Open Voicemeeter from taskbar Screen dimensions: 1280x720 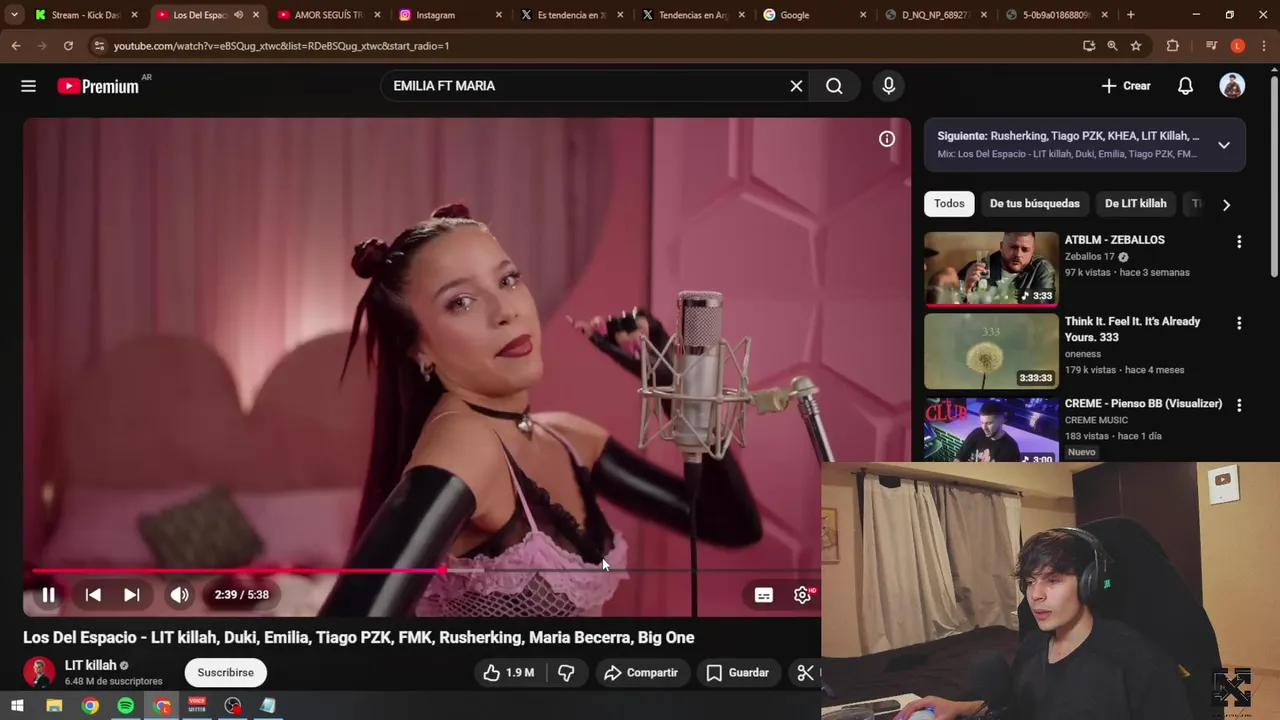197,706
